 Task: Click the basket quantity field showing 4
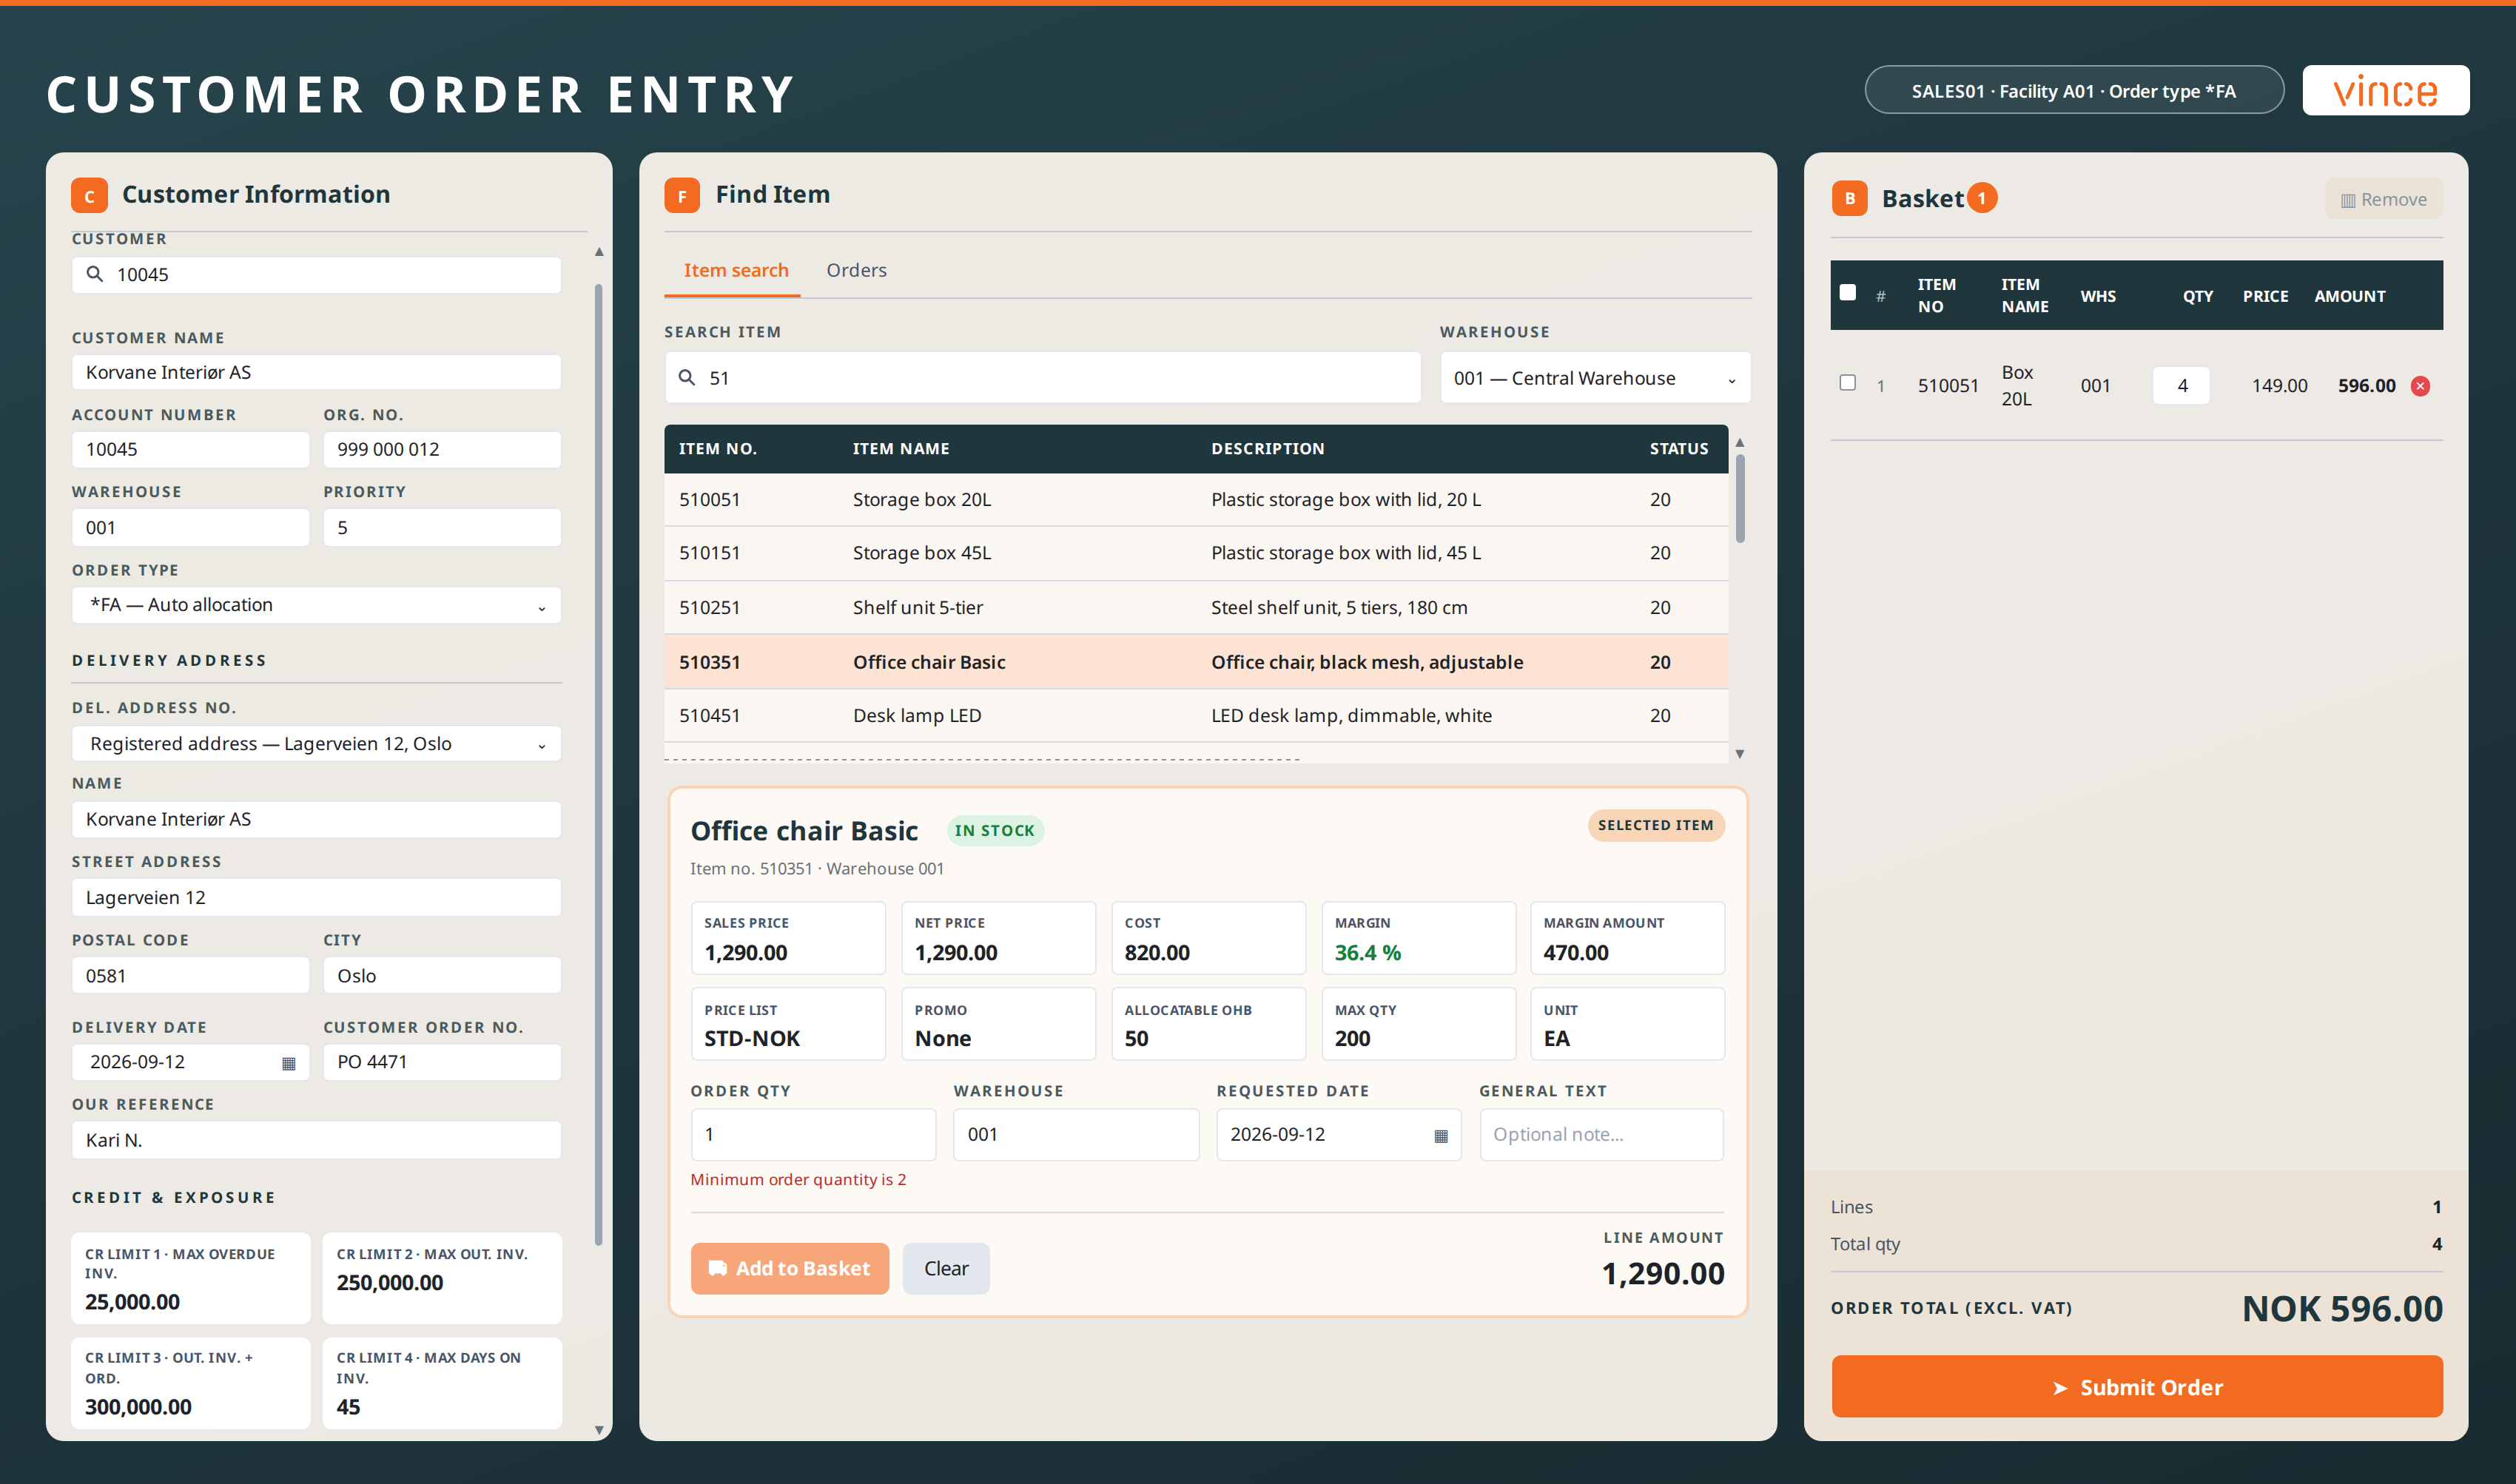click(2181, 386)
